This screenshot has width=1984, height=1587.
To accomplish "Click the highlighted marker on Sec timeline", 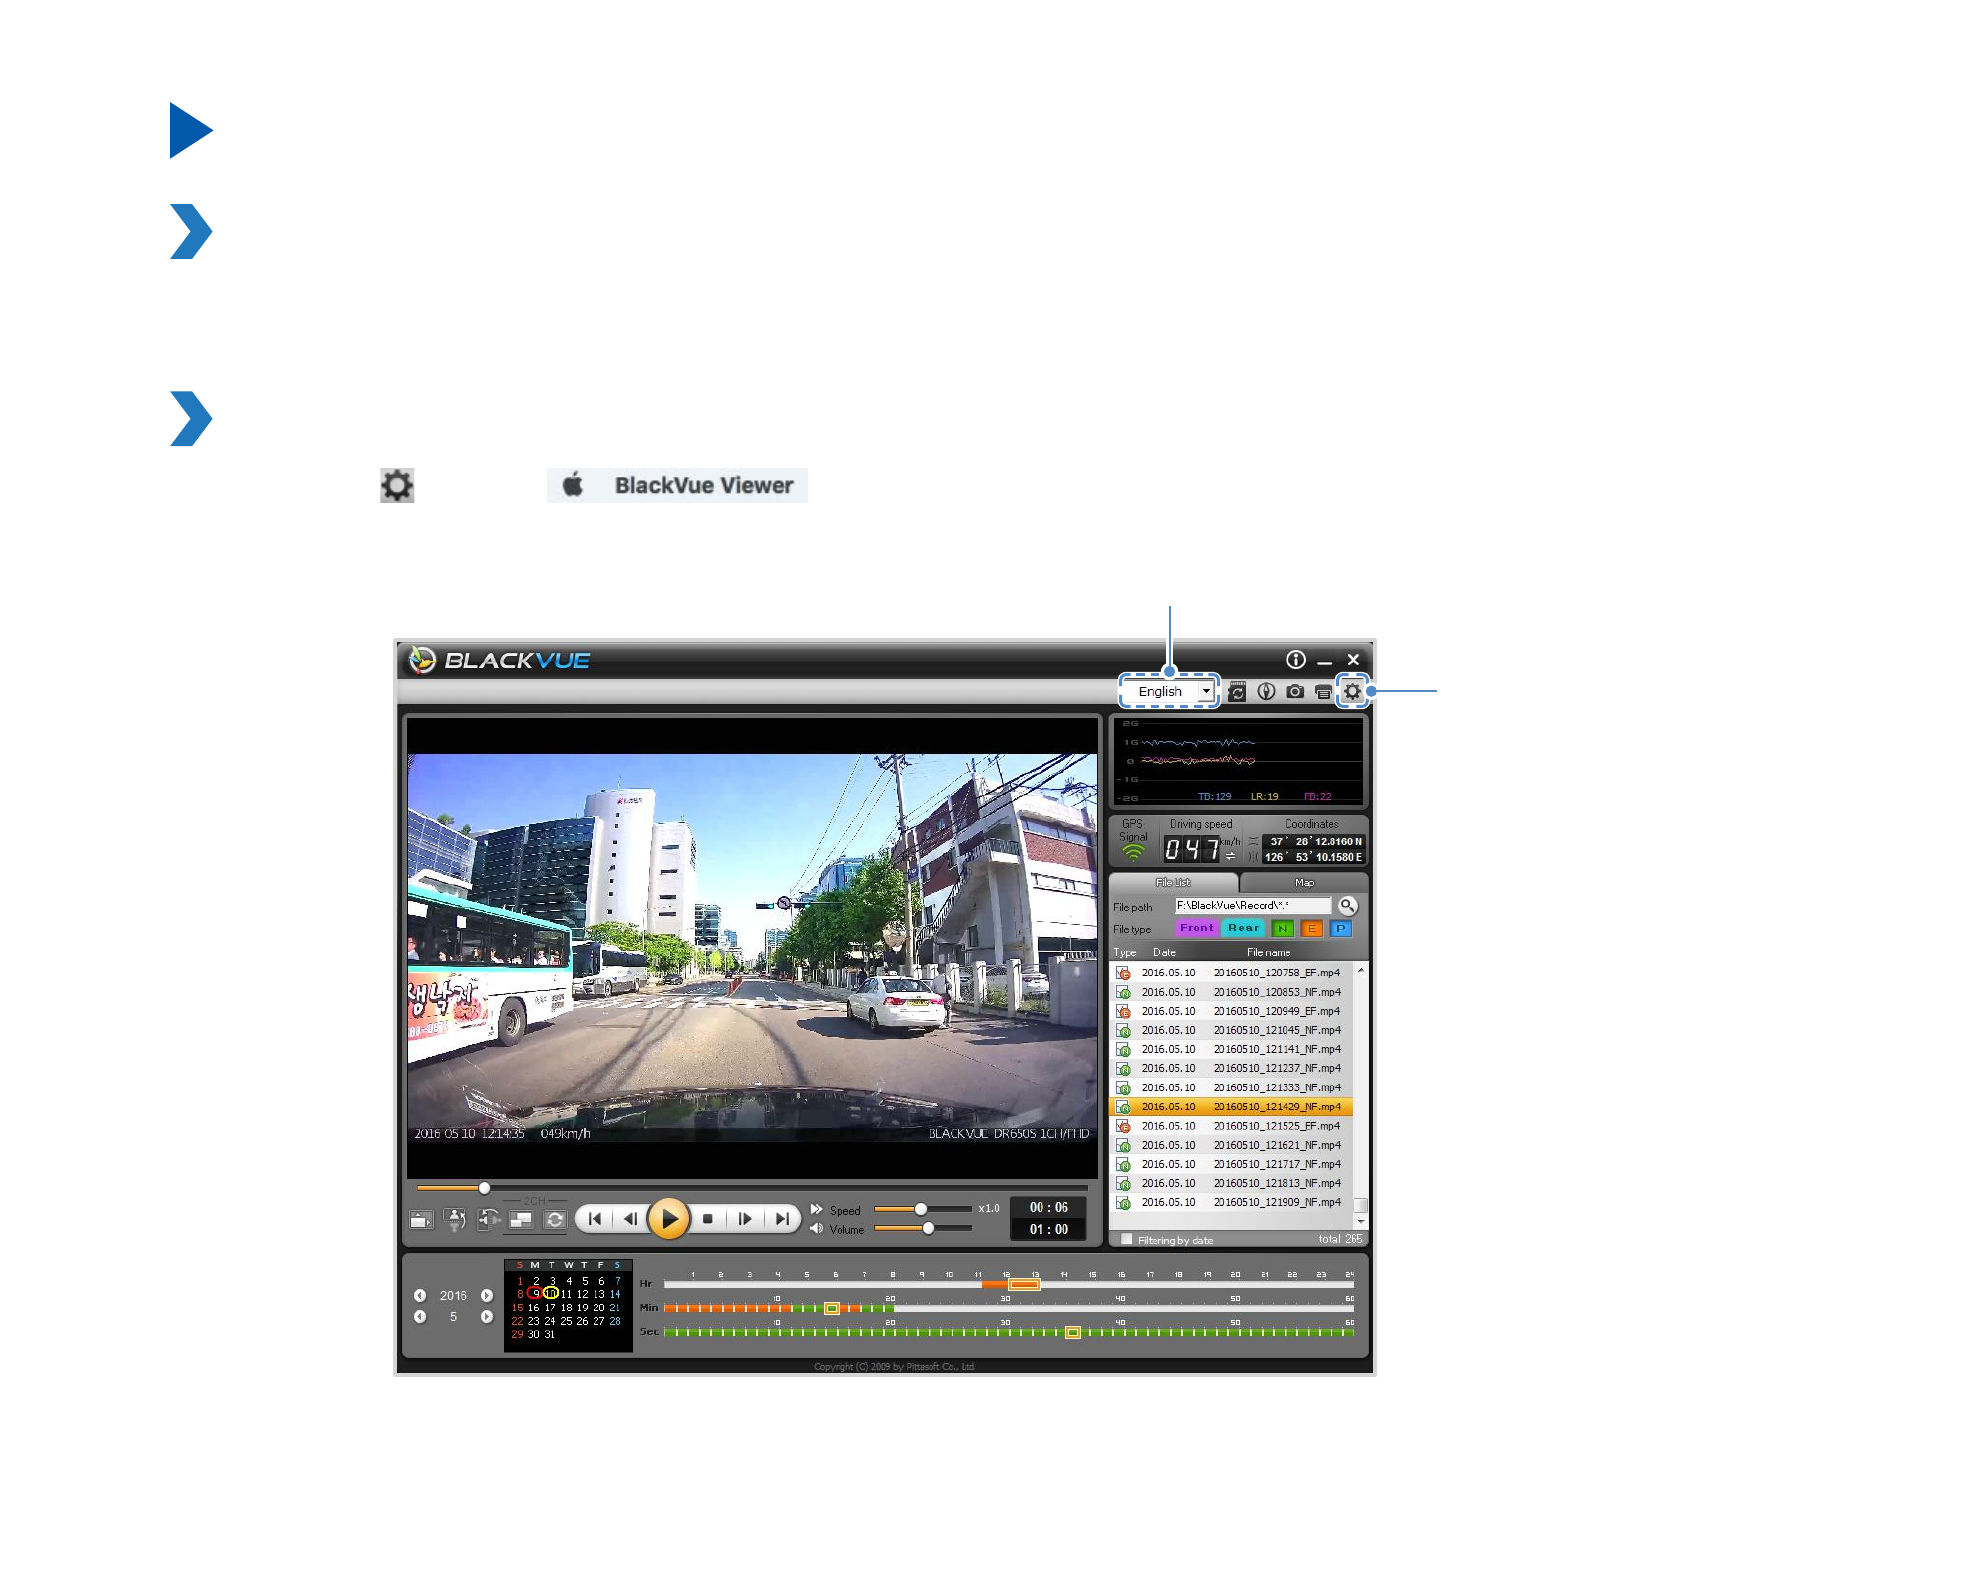I will (x=1073, y=1332).
